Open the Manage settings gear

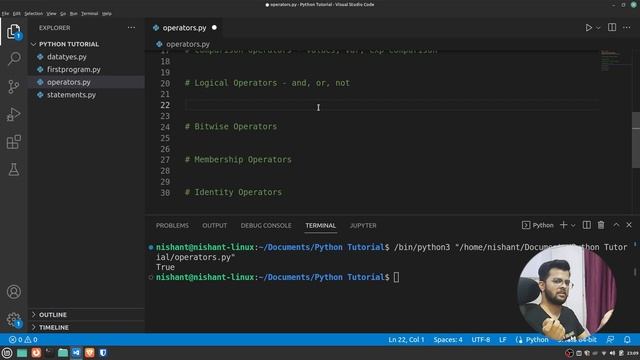13,319
